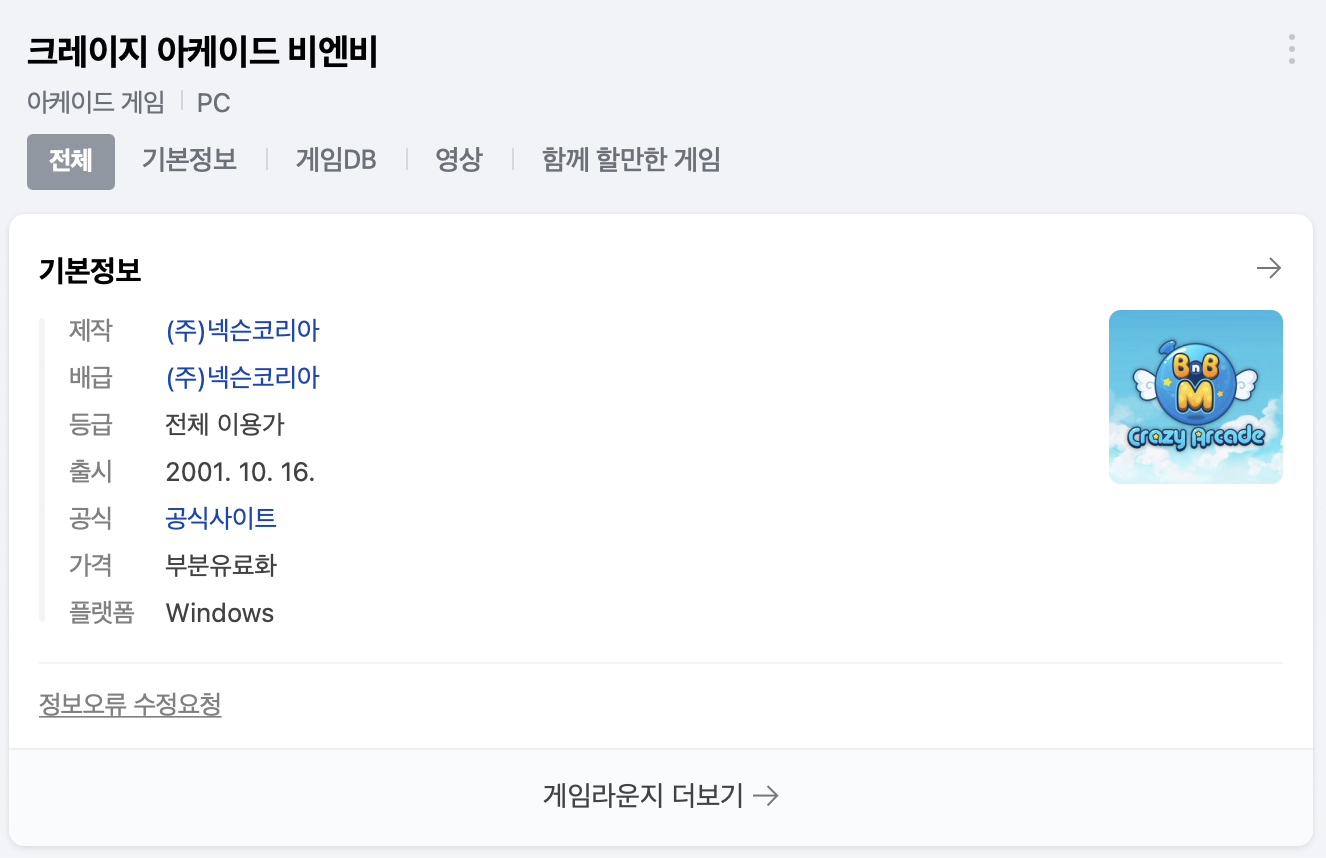Click the 아케이드 게임 genre label
Image resolution: width=1326 pixels, height=858 pixels.
[x=96, y=102]
